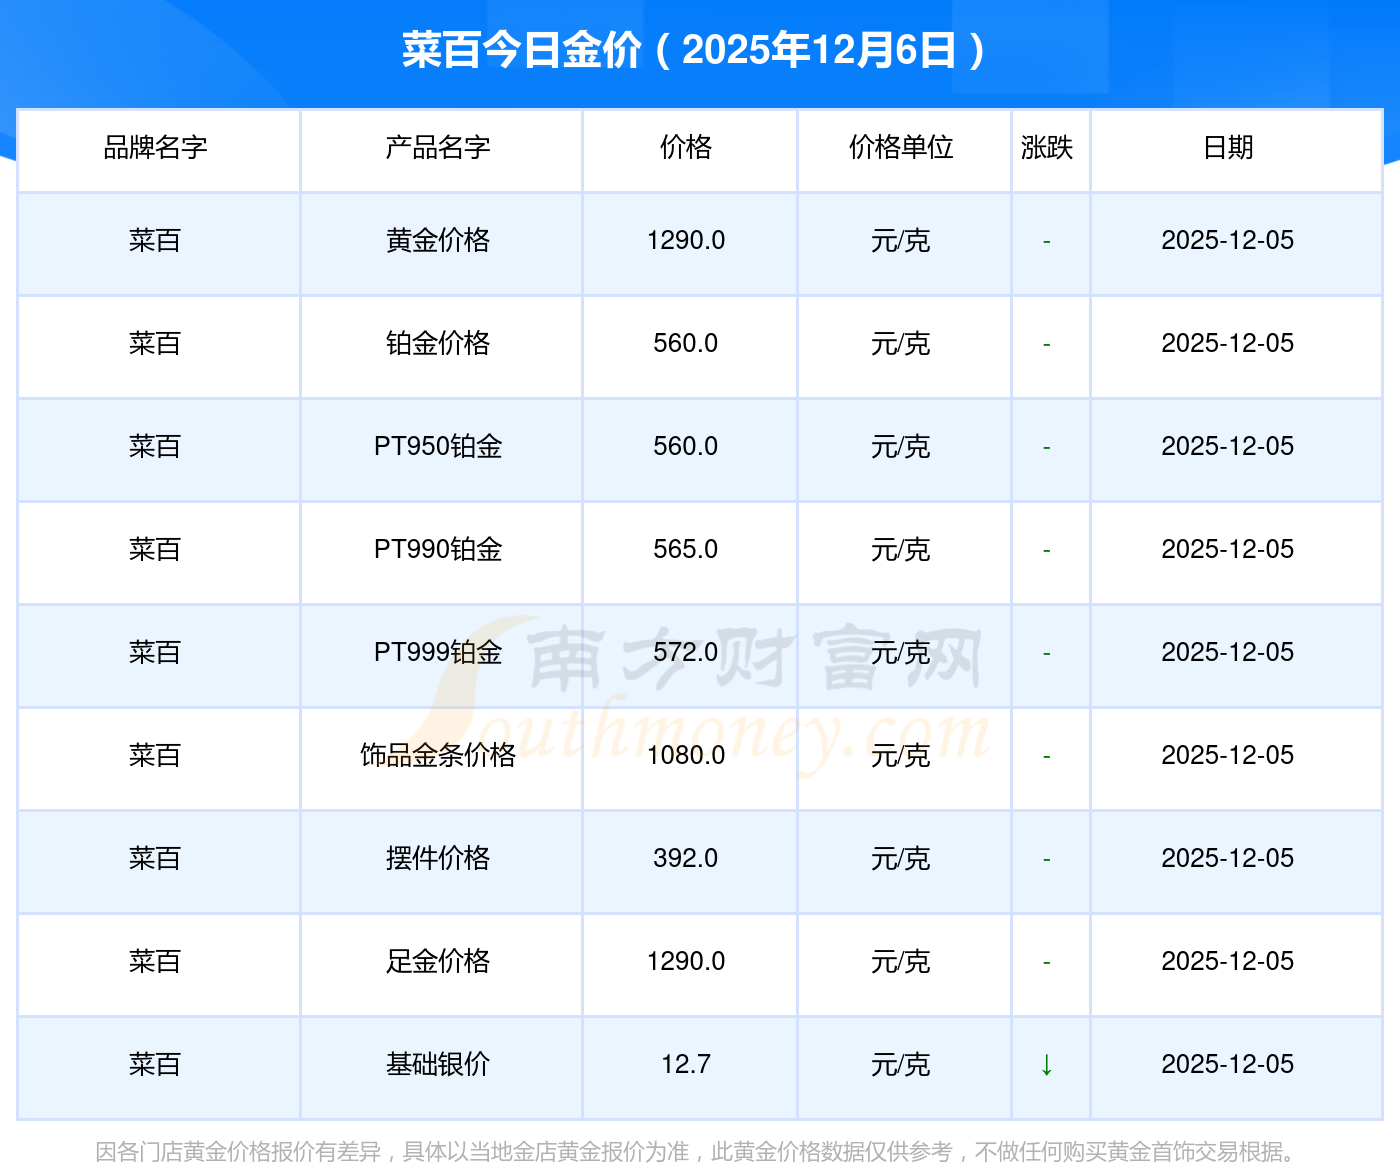1400x1167 pixels.
Task: Click the 涨跌 column header
Action: (x=1047, y=148)
